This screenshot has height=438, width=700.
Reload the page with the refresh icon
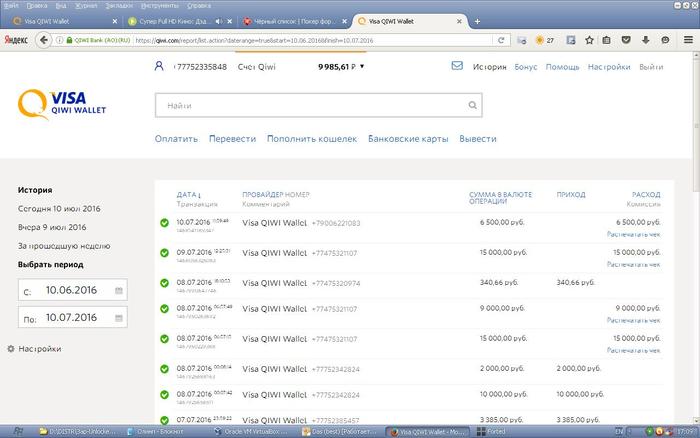(x=501, y=40)
